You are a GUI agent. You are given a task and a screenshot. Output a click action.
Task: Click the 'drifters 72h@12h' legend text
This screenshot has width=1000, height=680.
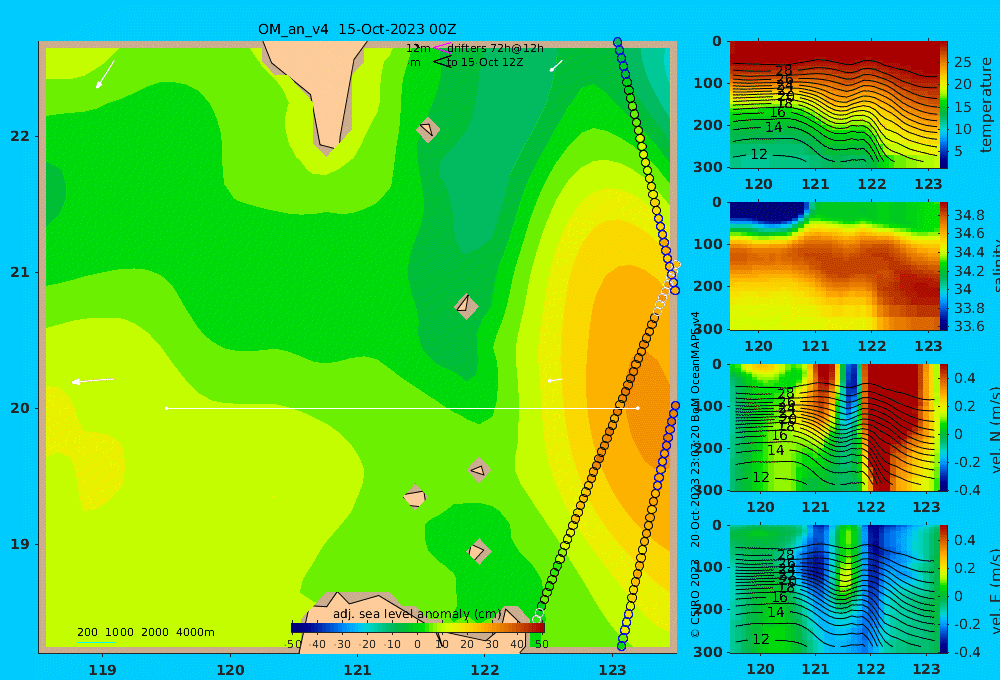[496, 48]
